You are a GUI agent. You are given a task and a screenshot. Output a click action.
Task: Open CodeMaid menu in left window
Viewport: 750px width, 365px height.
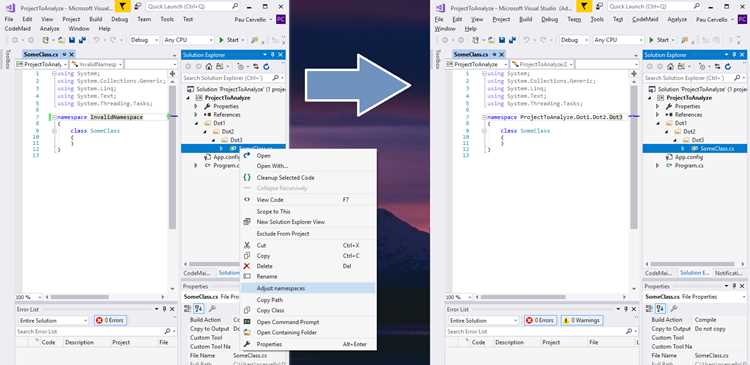pos(18,29)
